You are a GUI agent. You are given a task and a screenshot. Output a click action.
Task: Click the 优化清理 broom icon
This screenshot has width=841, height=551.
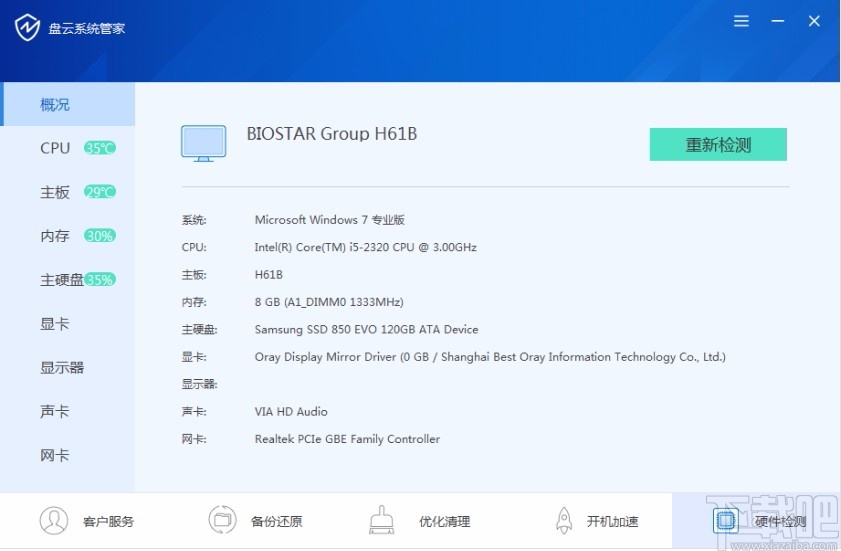[x=382, y=520]
